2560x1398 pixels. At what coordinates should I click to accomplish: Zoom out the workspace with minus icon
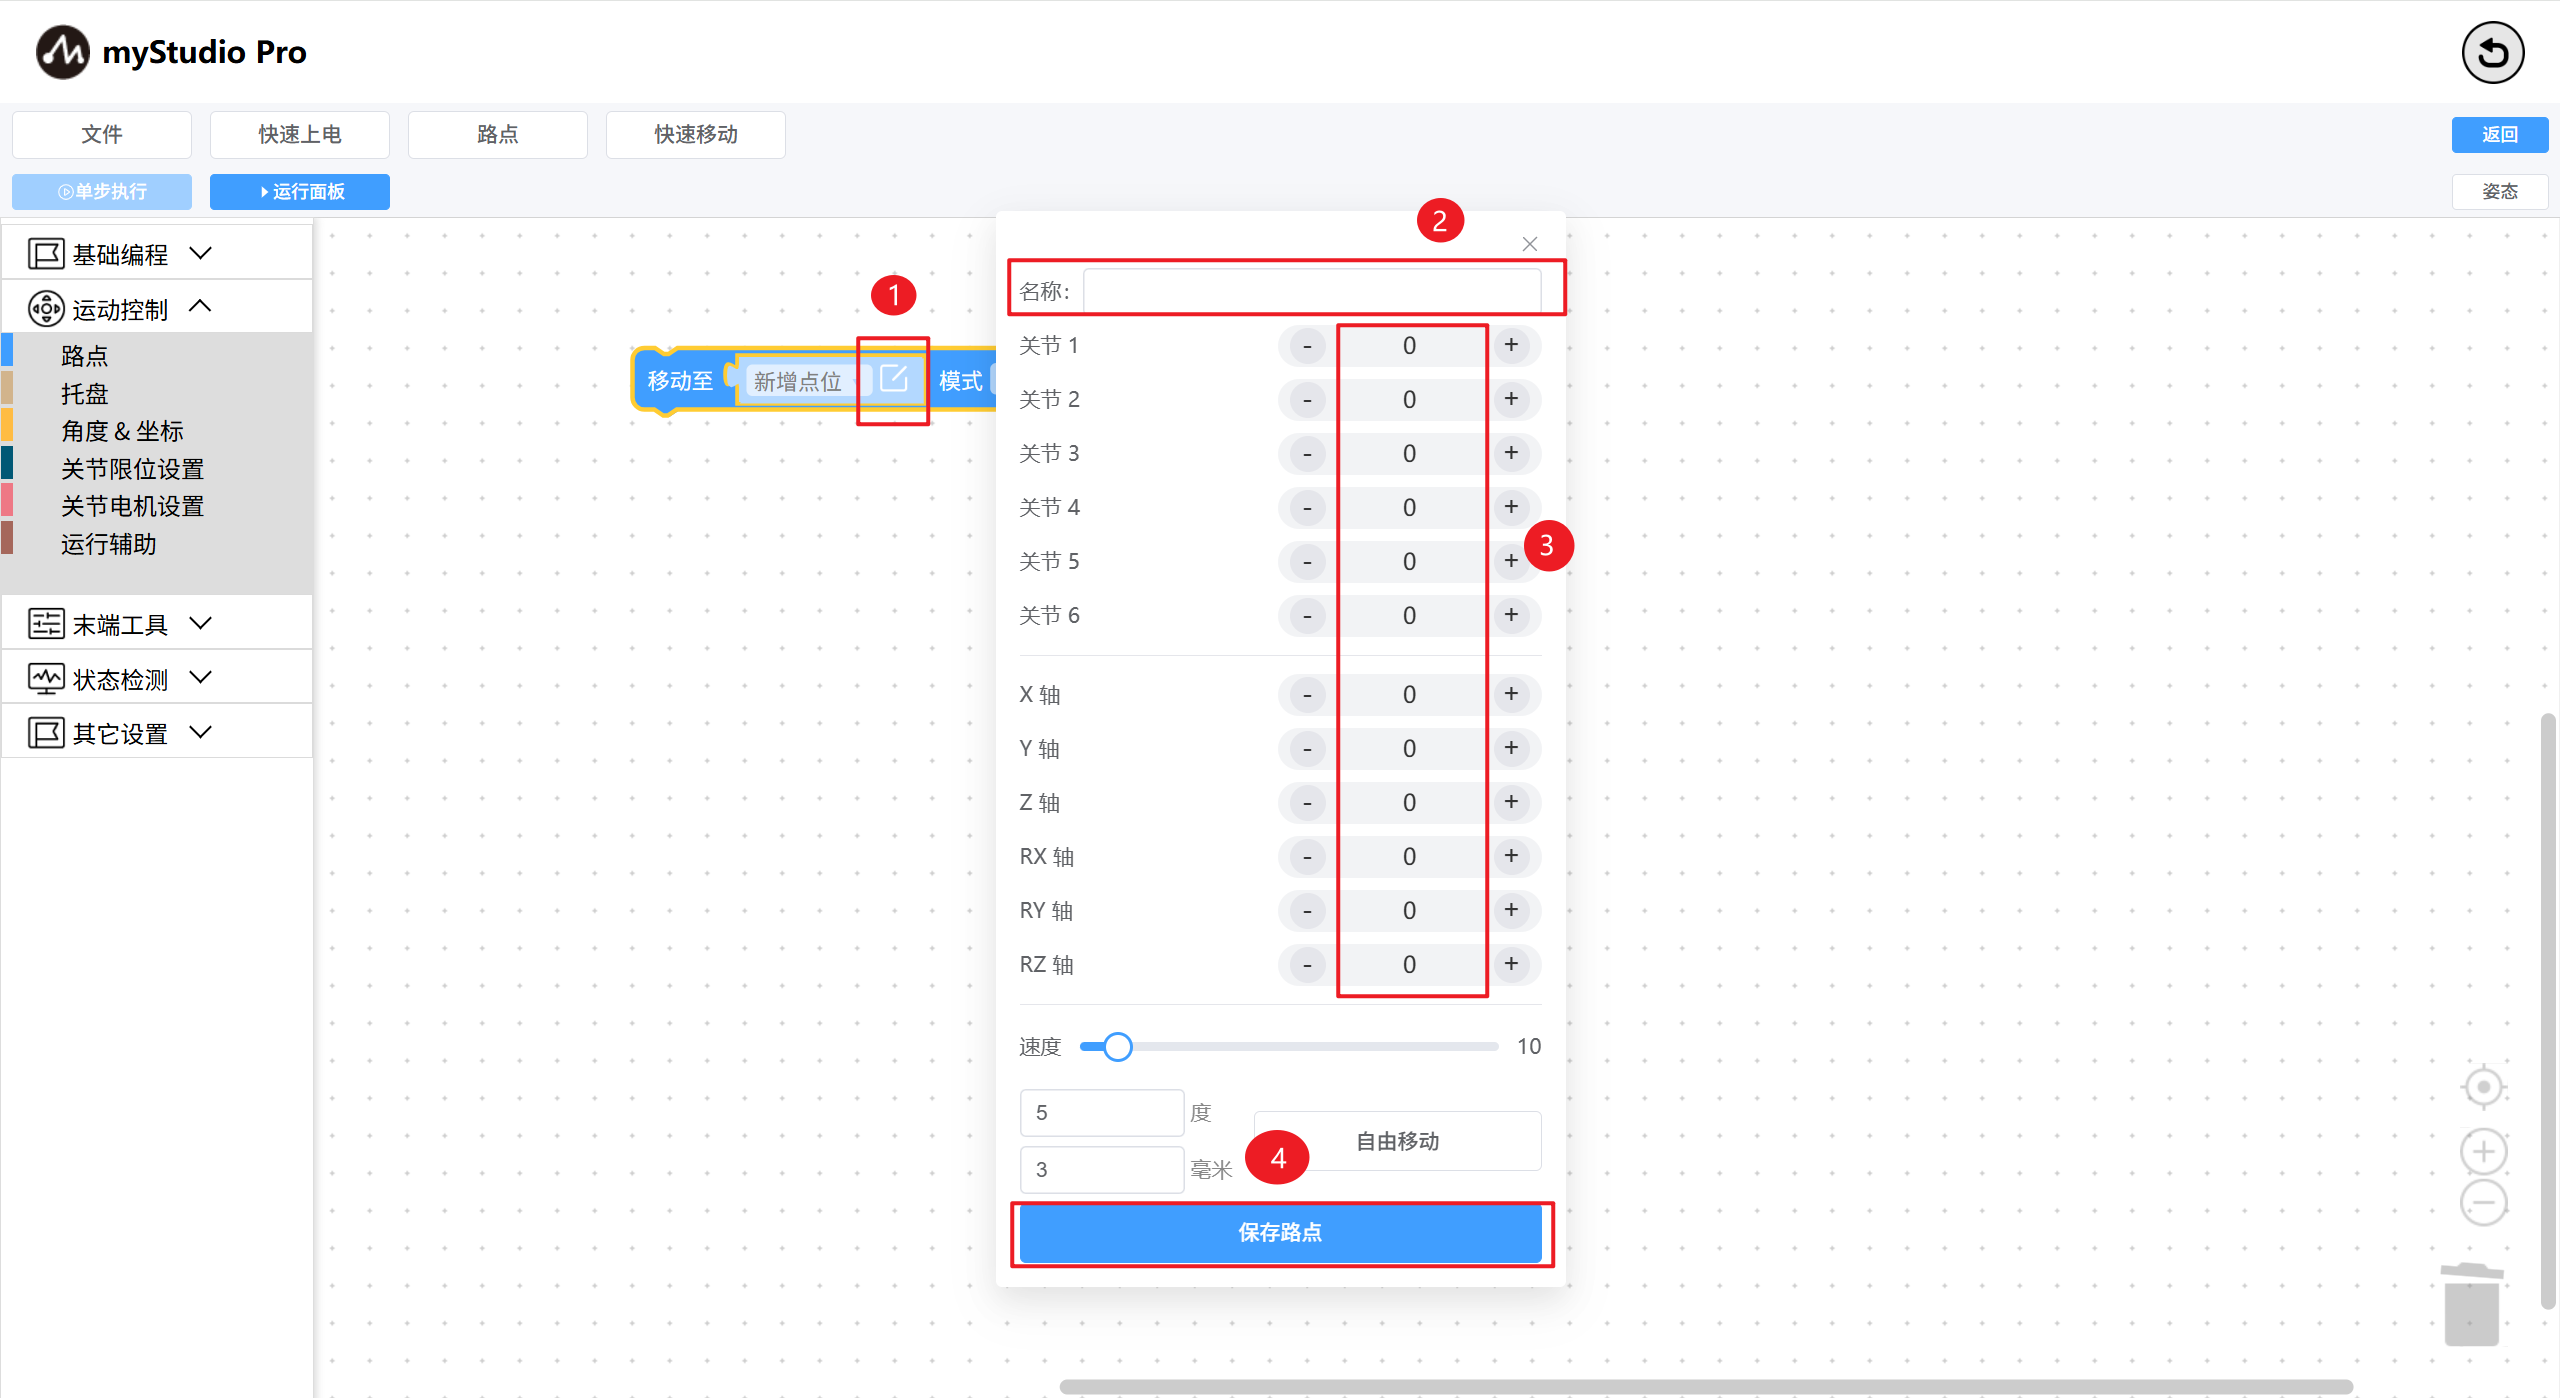[x=2483, y=1203]
